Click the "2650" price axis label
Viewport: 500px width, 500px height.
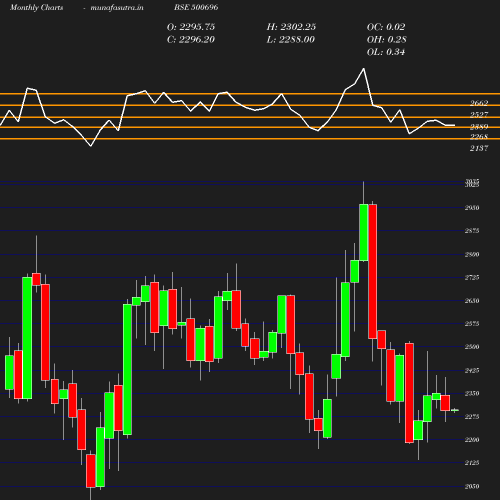(472, 301)
